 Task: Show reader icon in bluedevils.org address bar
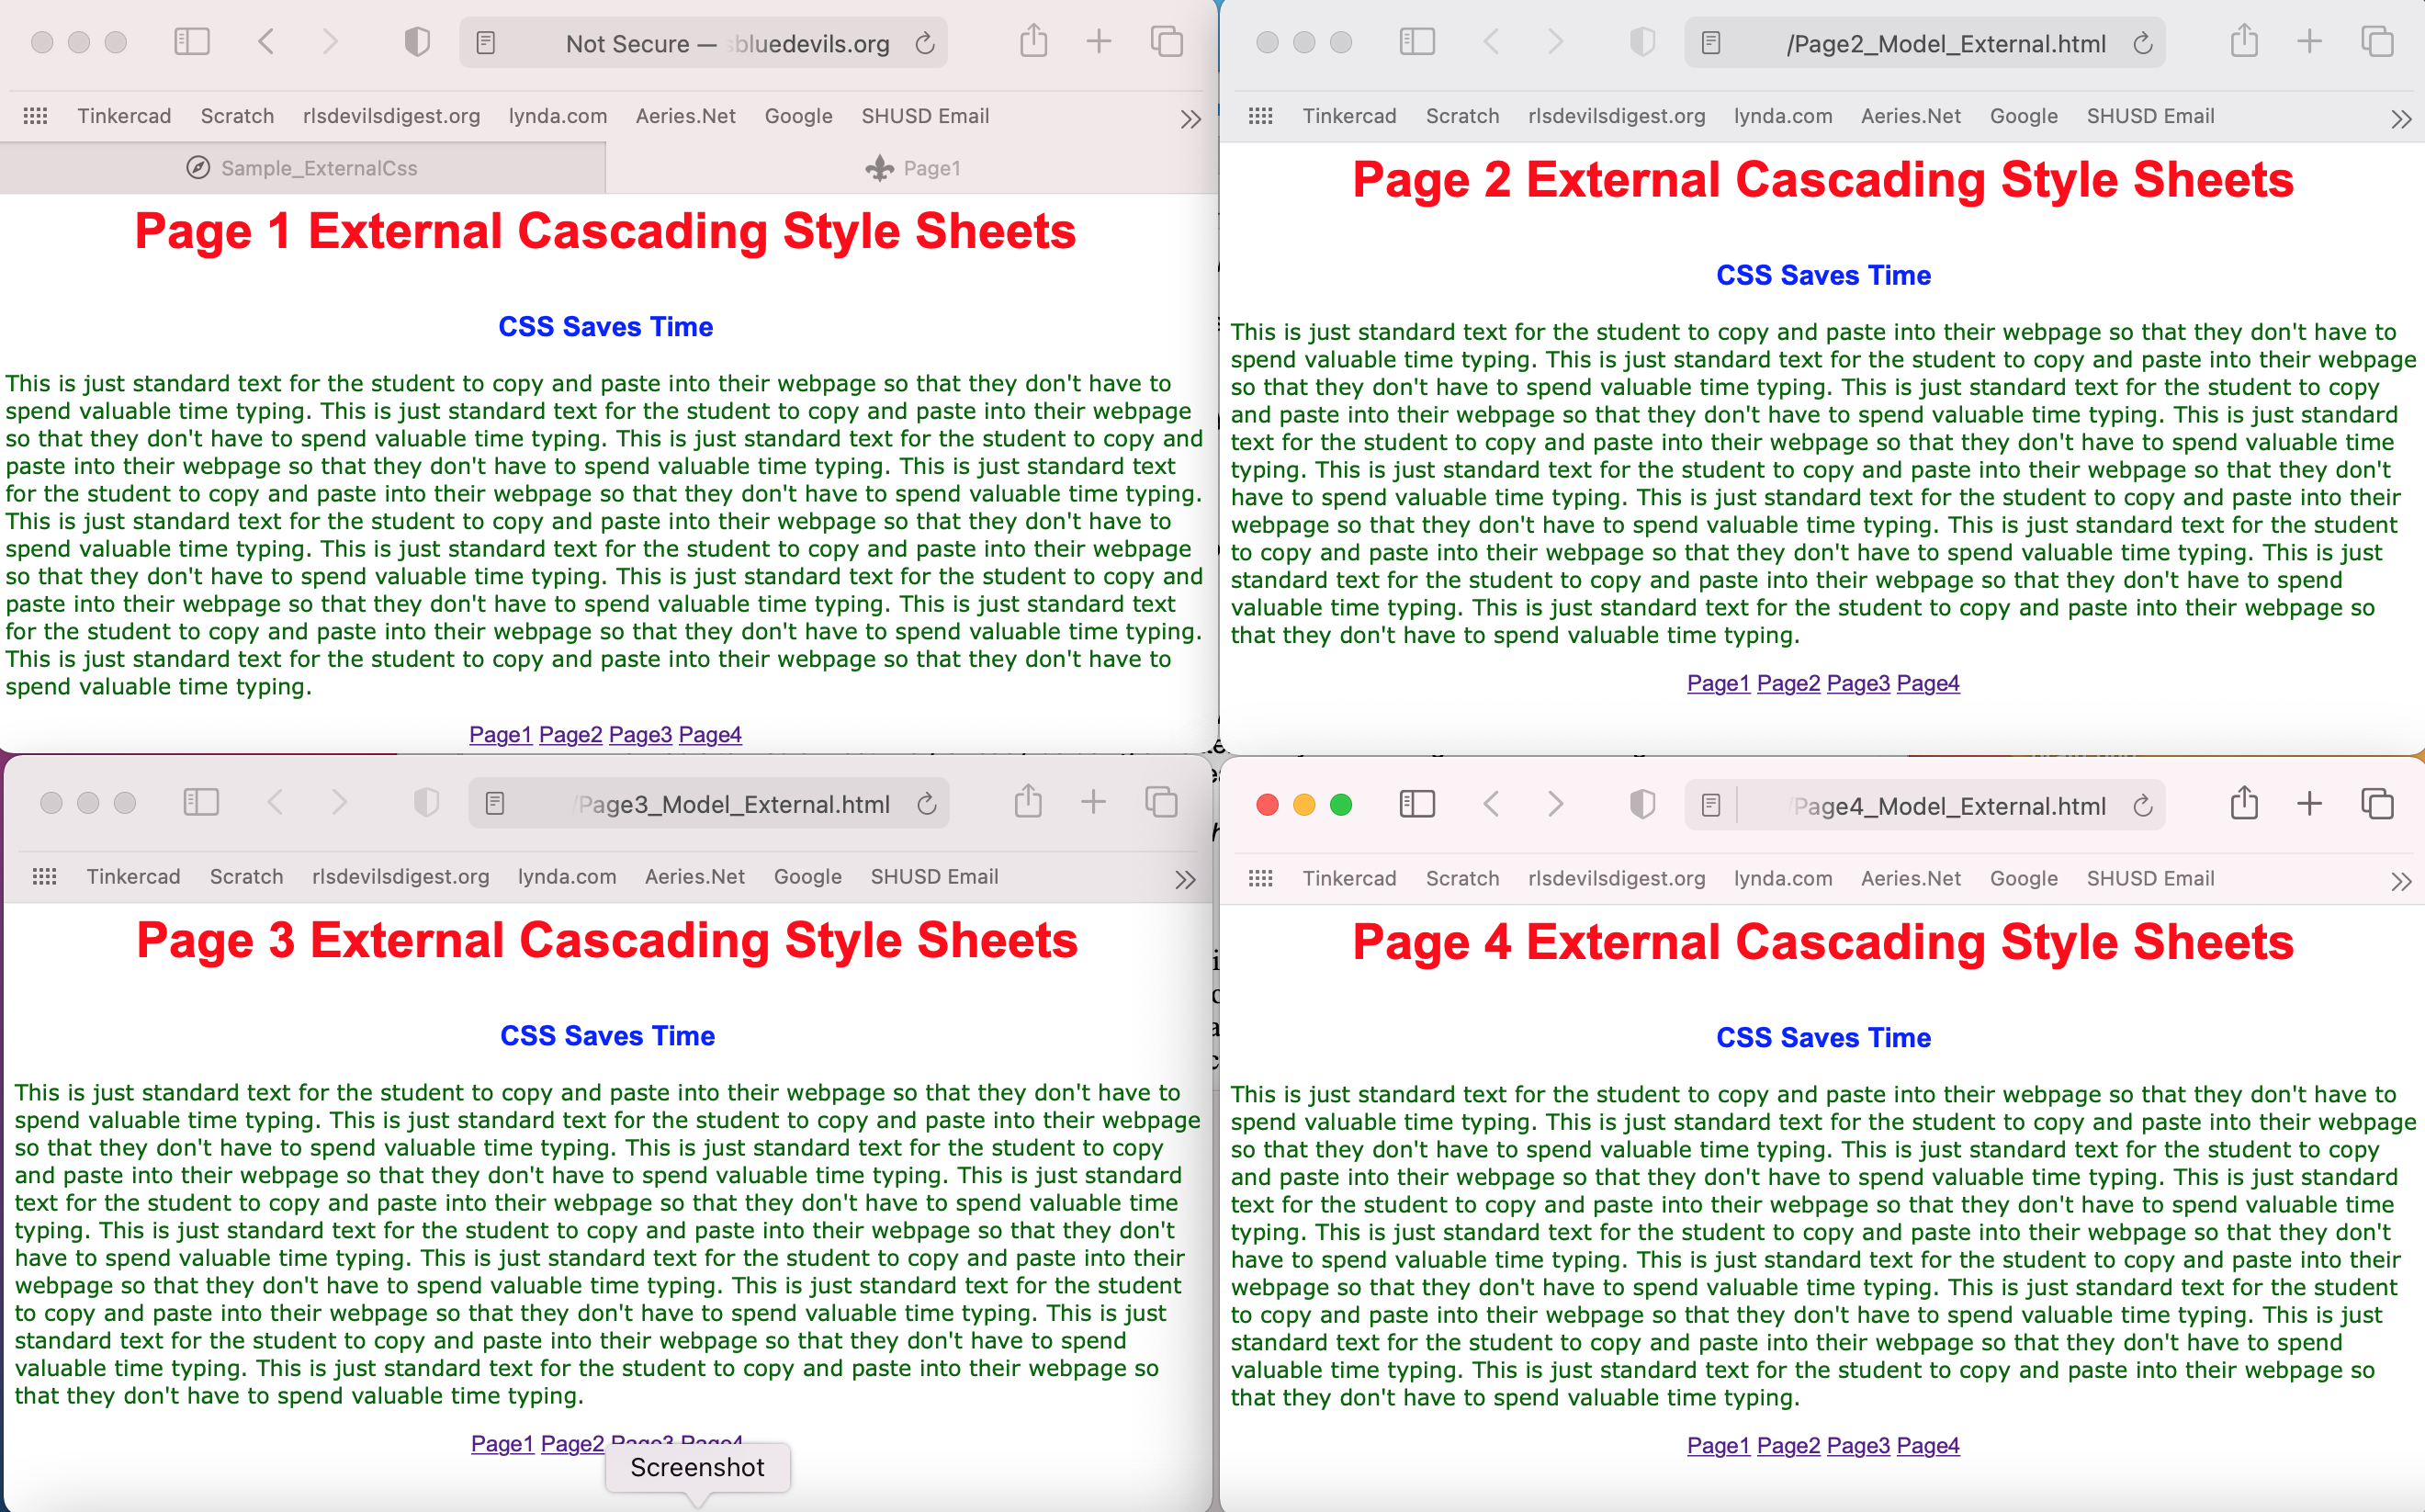[486, 43]
